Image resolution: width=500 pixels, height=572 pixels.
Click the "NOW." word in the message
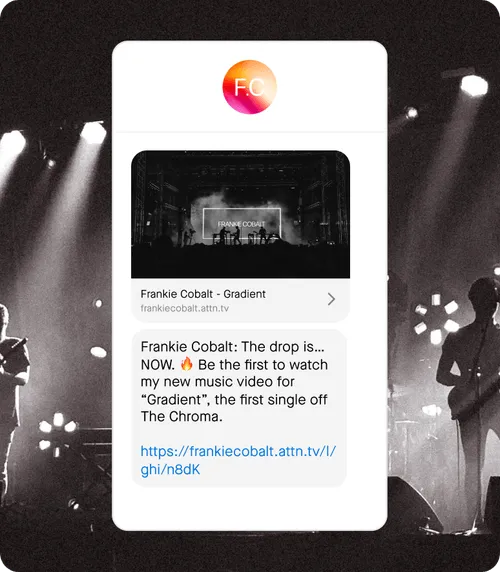coord(158,364)
